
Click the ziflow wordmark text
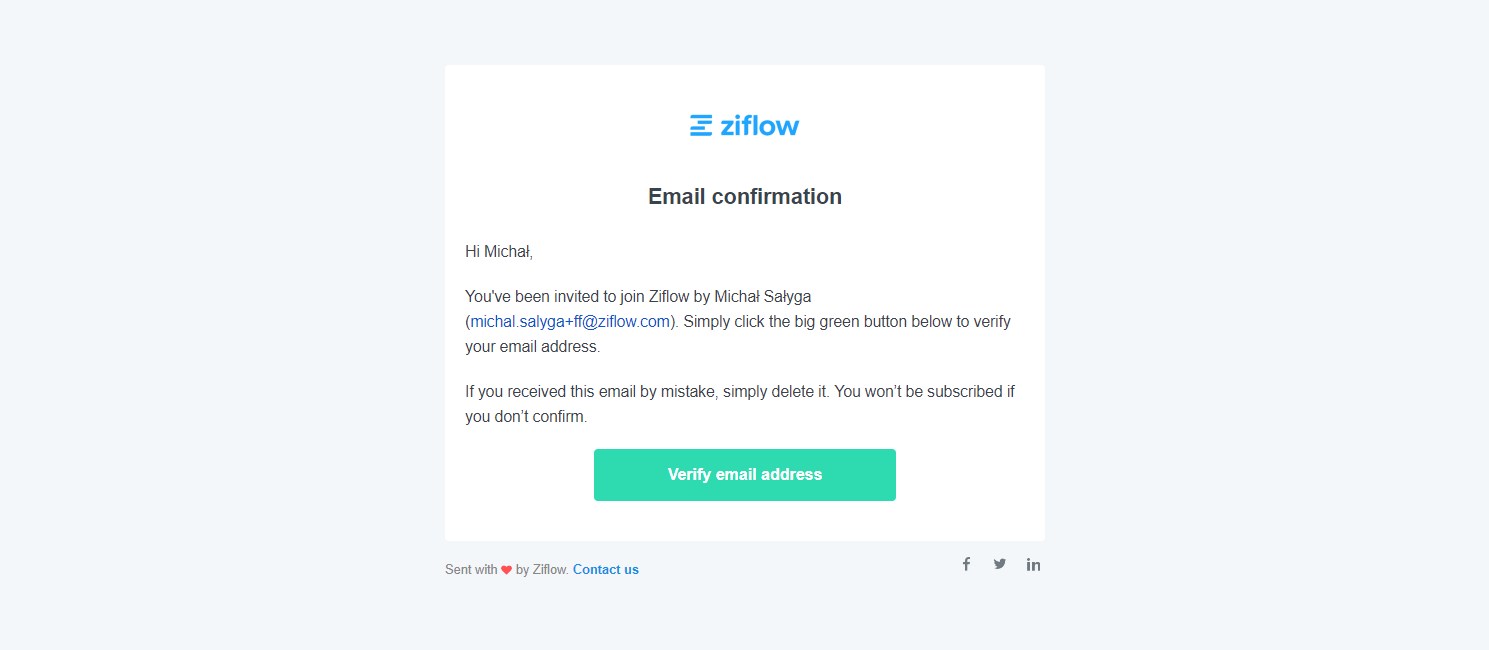pos(759,125)
